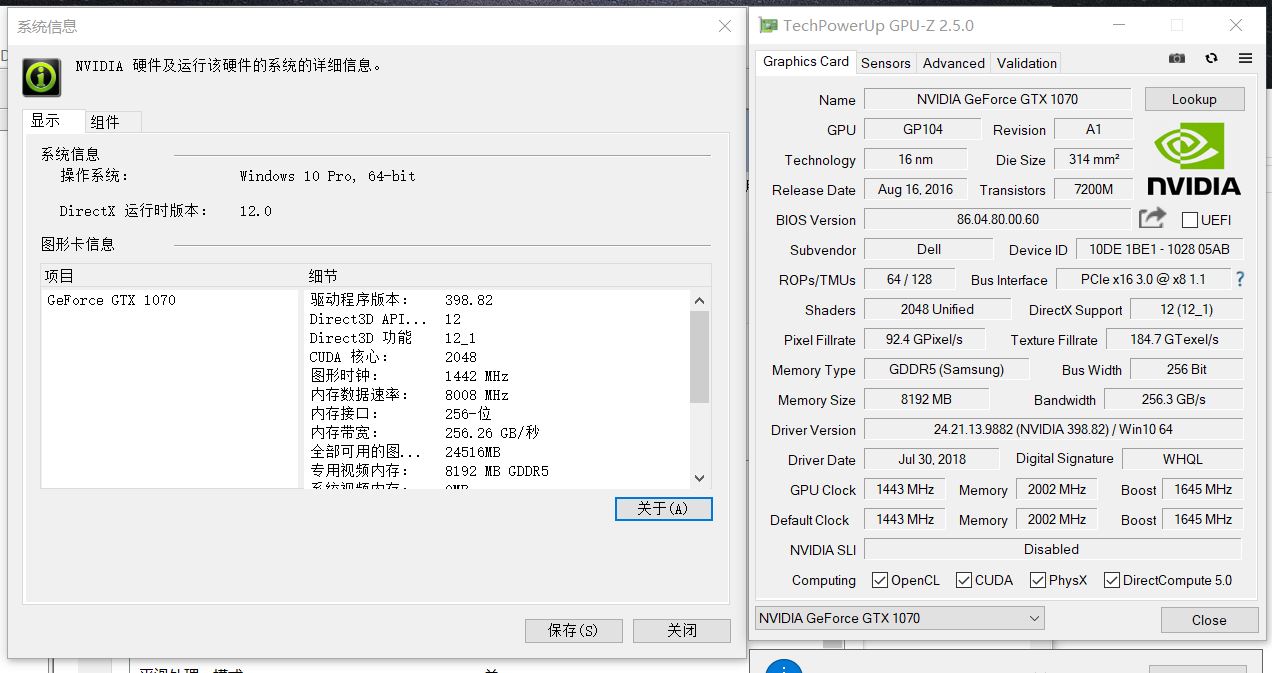
Task: Click the GPU-Z screenshot camera icon
Action: click(1177, 59)
